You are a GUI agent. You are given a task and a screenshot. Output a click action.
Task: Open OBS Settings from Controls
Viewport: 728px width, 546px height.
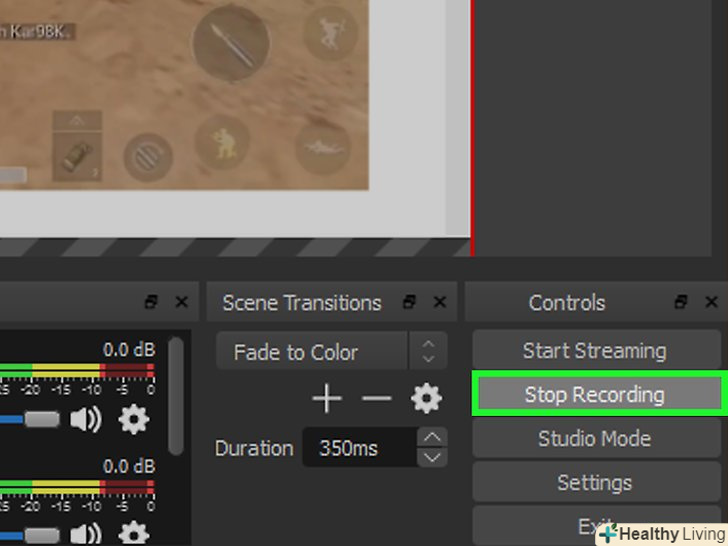596,482
